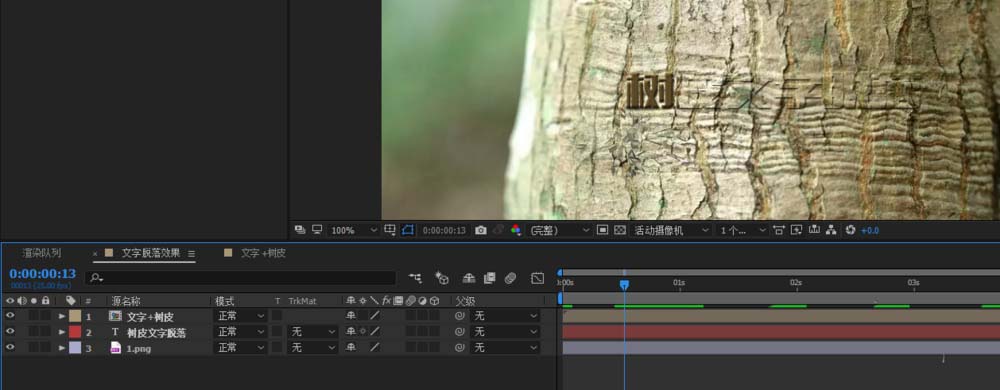Open the timeline icon in viewer bar
This screenshot has height=390, width=1000.
(x=814, y=230)
